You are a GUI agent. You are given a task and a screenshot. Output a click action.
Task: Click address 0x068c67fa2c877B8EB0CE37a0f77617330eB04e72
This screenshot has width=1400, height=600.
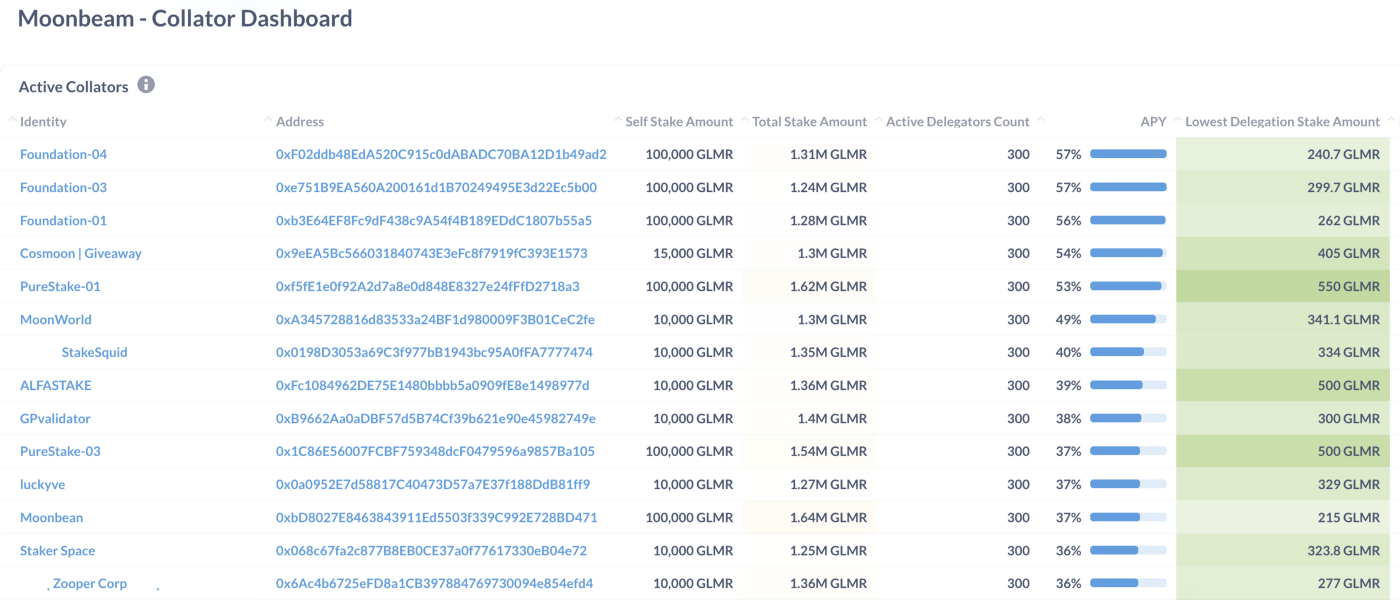(431, 550)
